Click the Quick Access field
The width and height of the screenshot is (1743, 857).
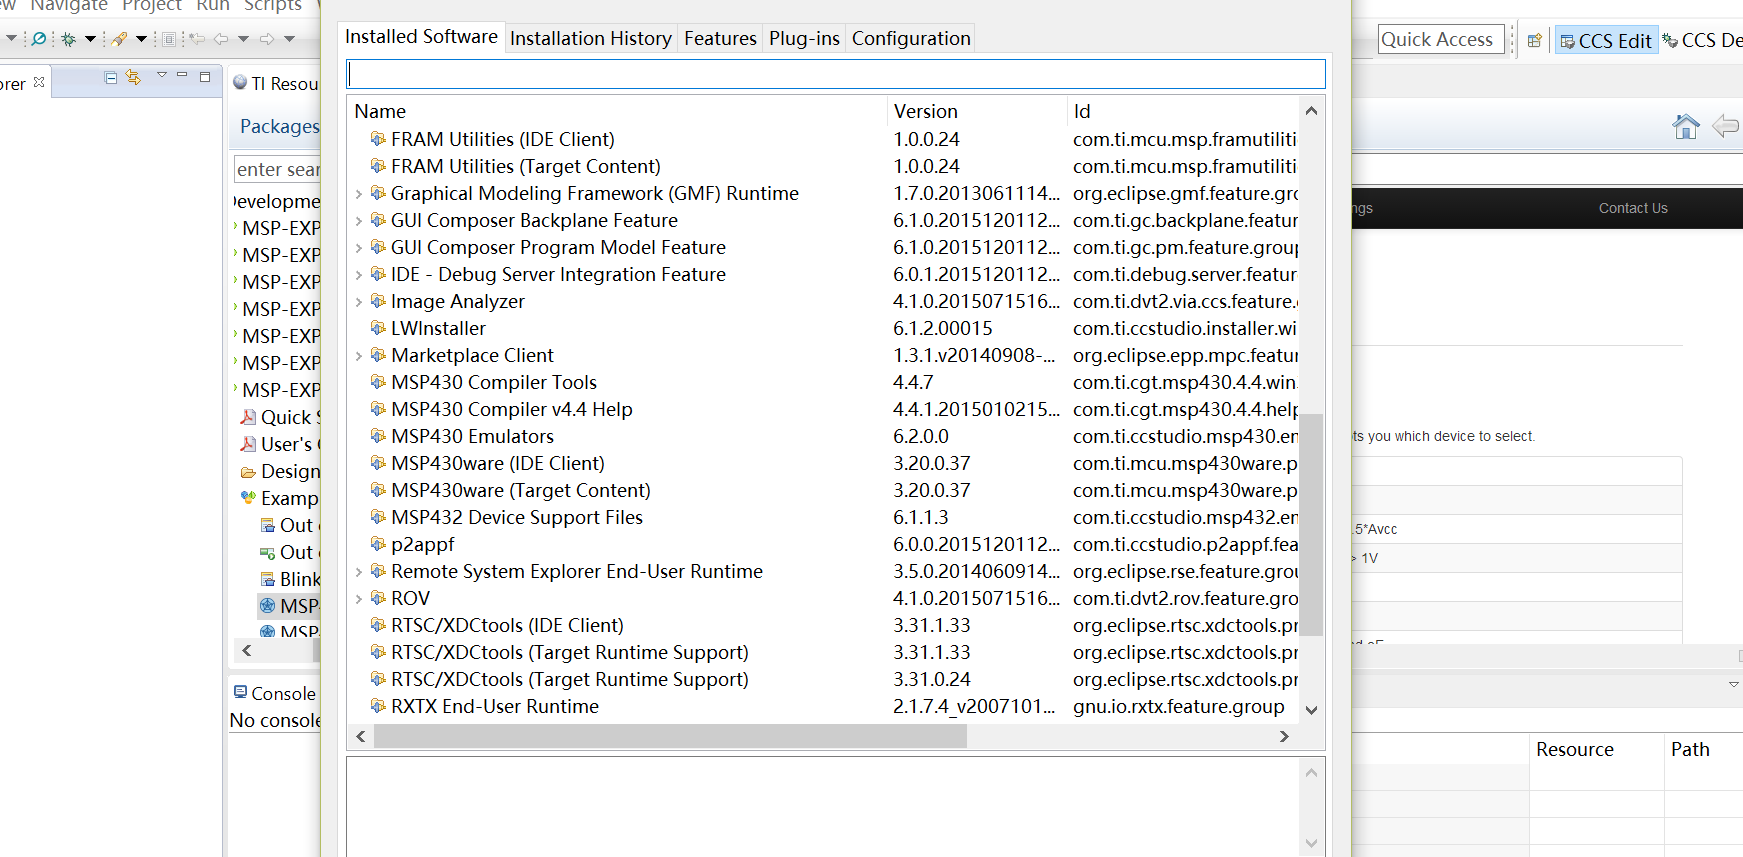tap(1441, 39)
